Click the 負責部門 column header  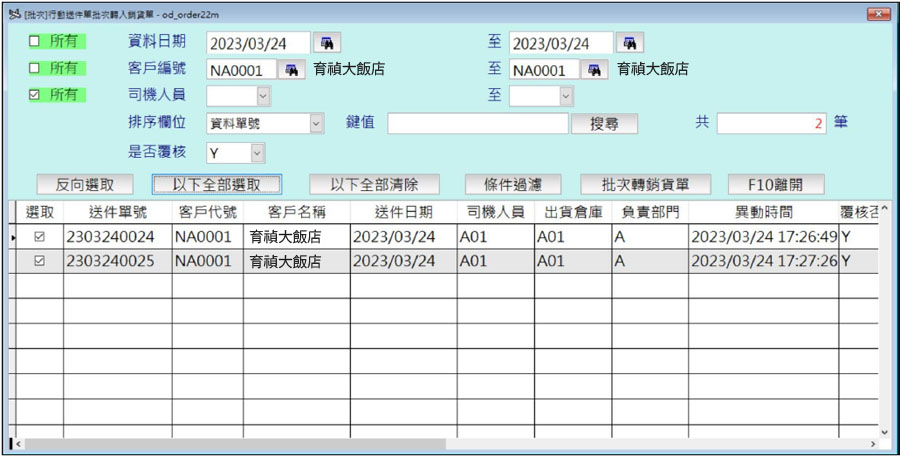click(x=650, y=212)
